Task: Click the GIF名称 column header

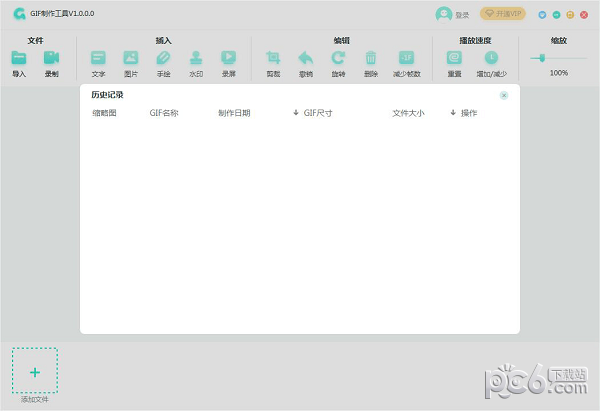Action: click(164, 113)
